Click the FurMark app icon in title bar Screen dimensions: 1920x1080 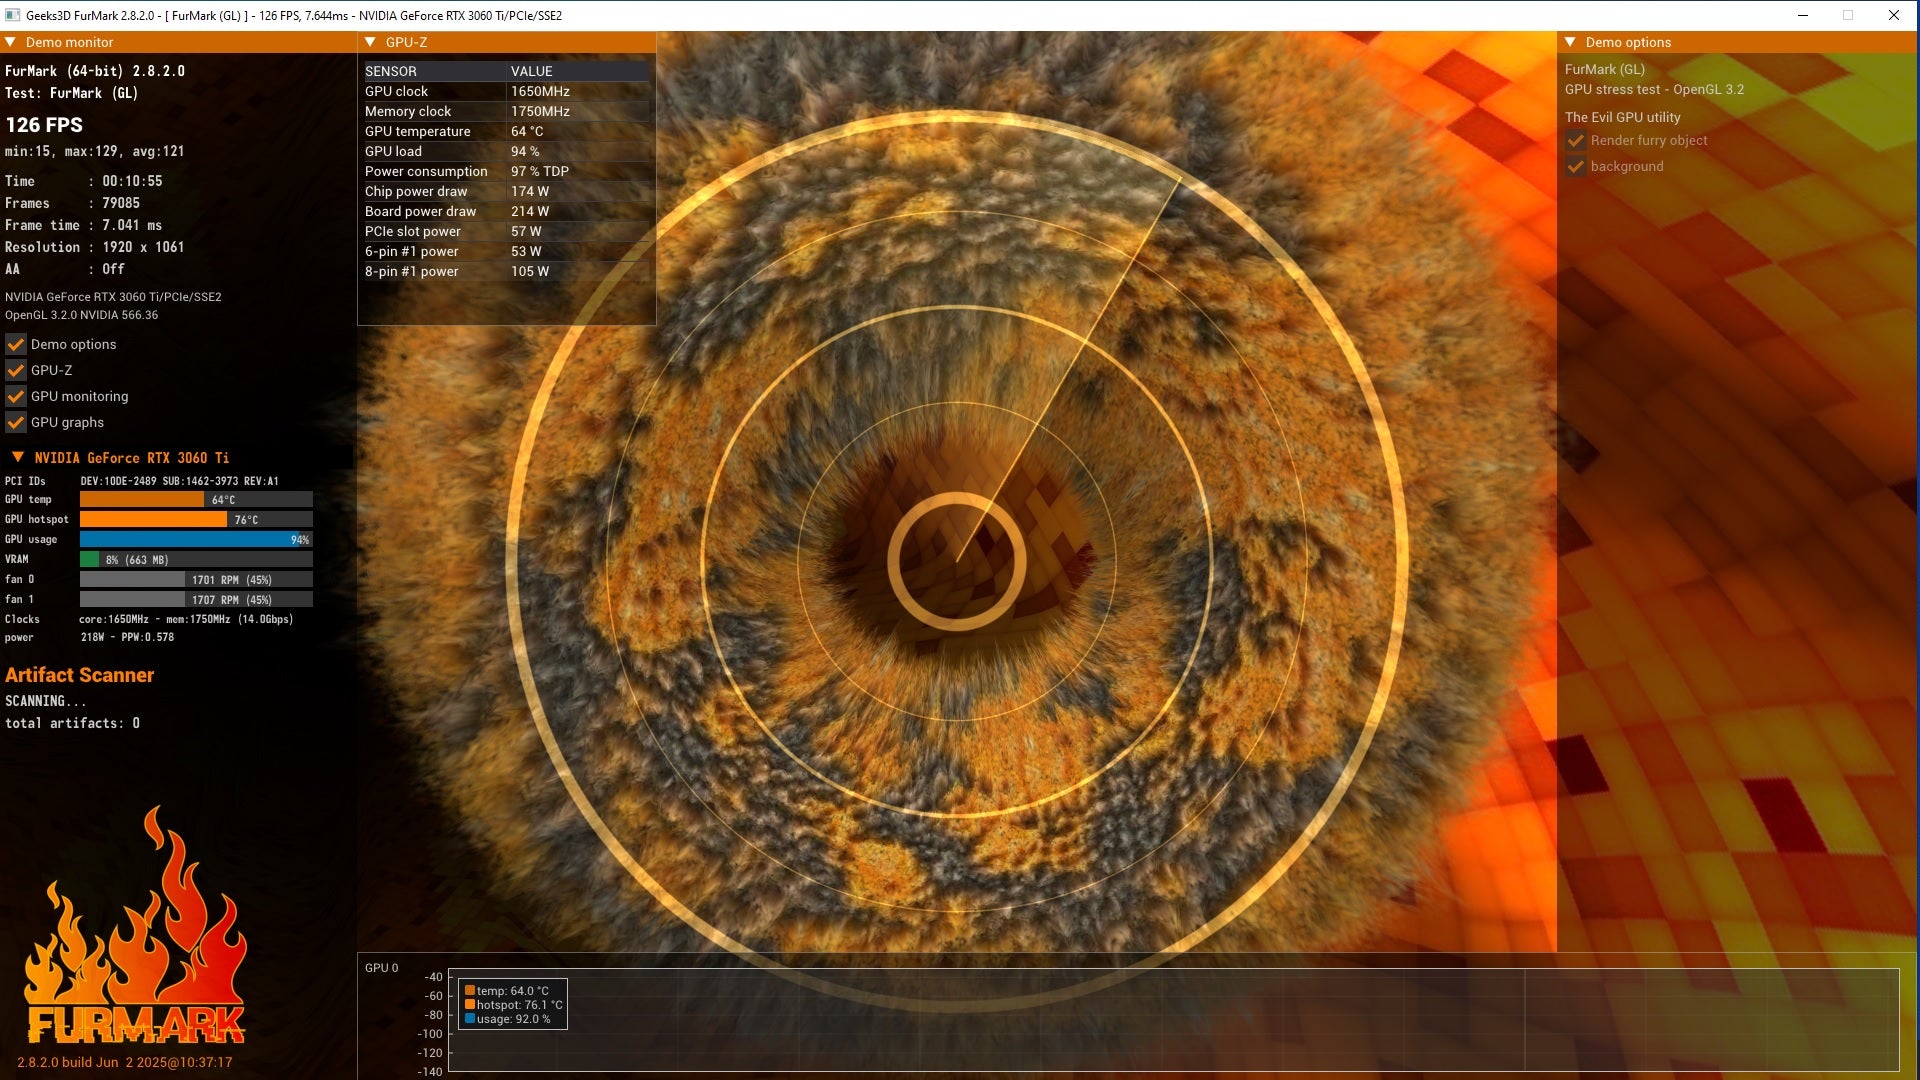pos(12,15)
